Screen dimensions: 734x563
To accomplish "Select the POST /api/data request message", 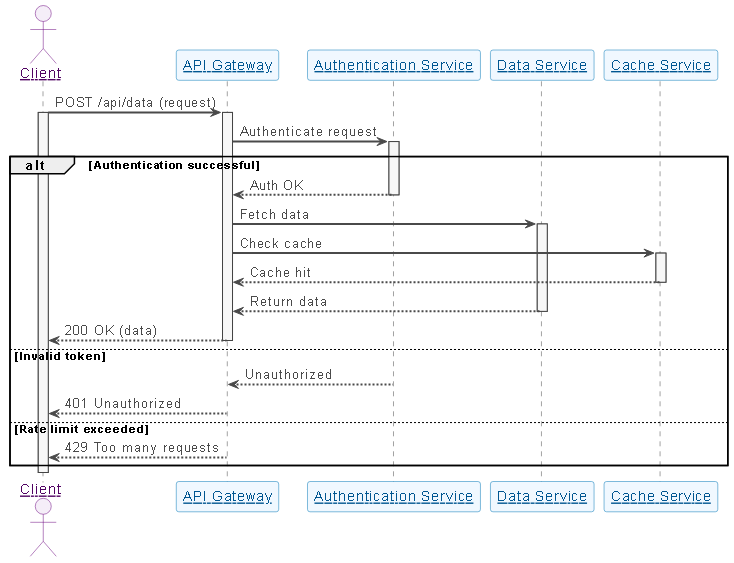I will (x=135, y=103).
